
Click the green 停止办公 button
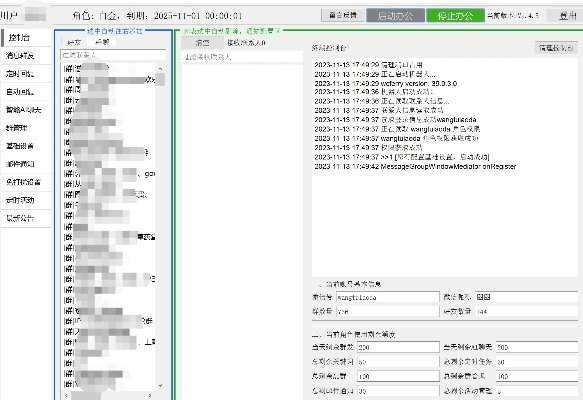click(455, 16)
